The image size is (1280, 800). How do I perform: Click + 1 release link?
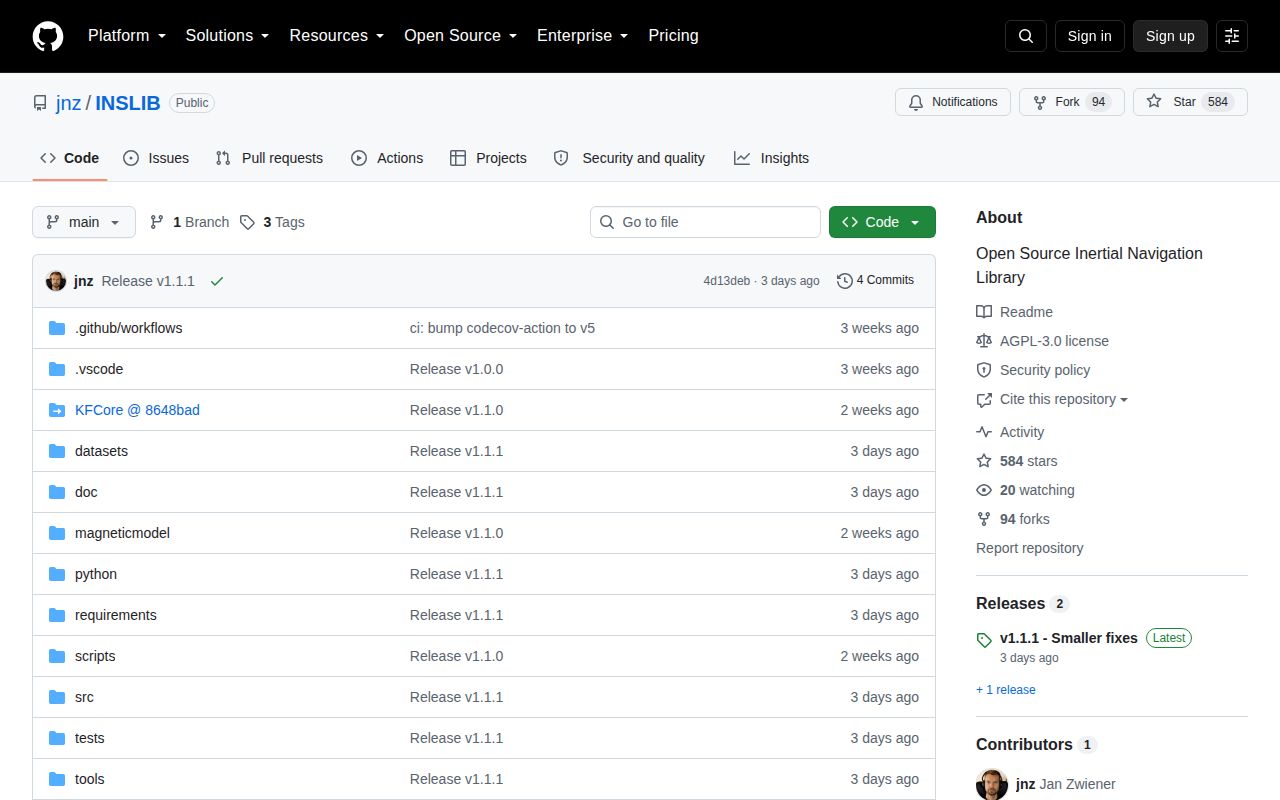1006,690
